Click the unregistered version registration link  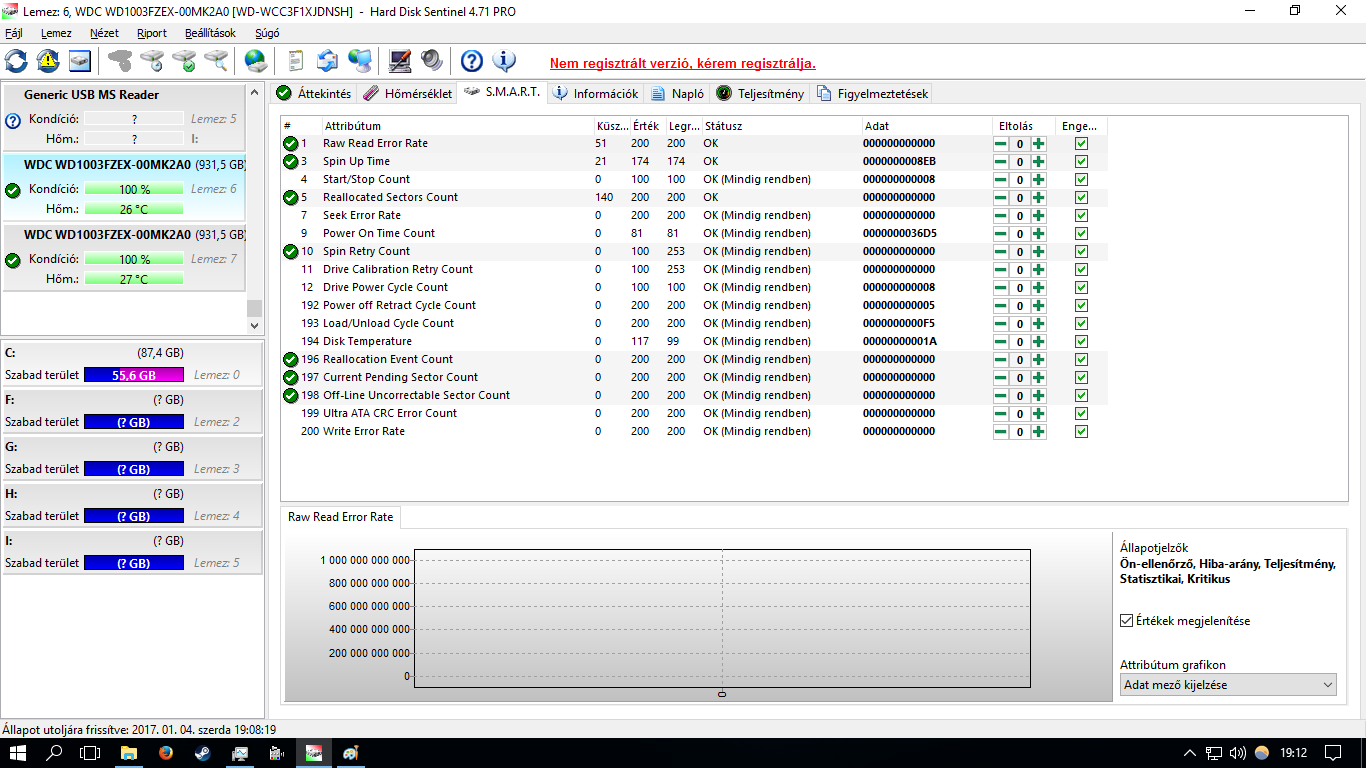(683, 63)
